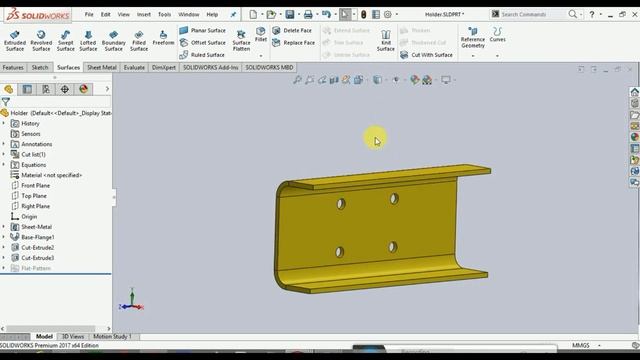Image resolution: width=640 pixels, height=360 pixels.
Task: Expand the Cut-Extrude2 feature node
Action: (4, 247)
